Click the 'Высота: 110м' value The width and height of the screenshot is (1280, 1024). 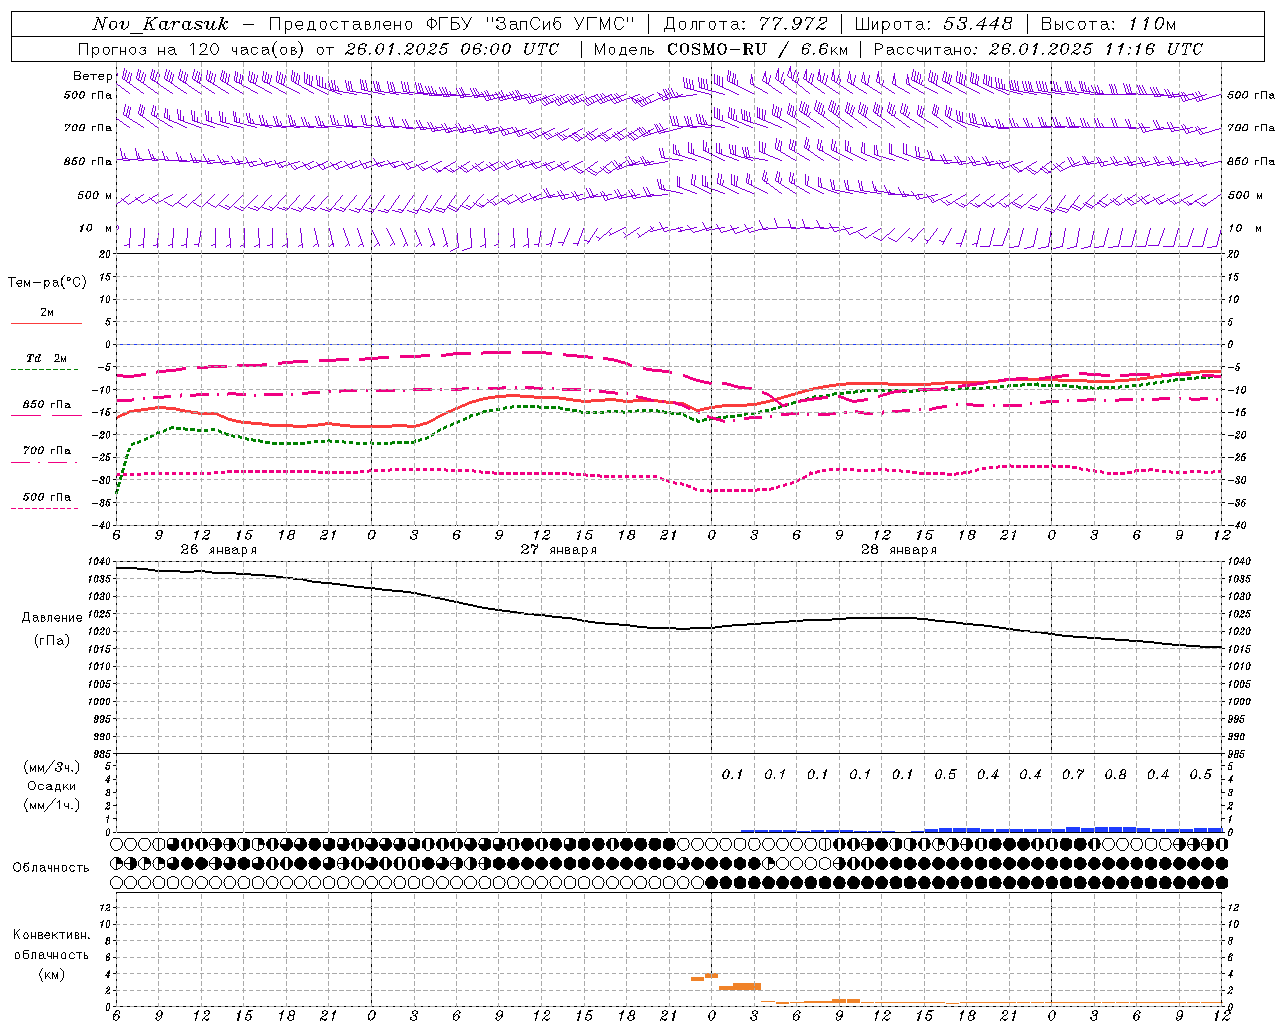[1108, 24]
